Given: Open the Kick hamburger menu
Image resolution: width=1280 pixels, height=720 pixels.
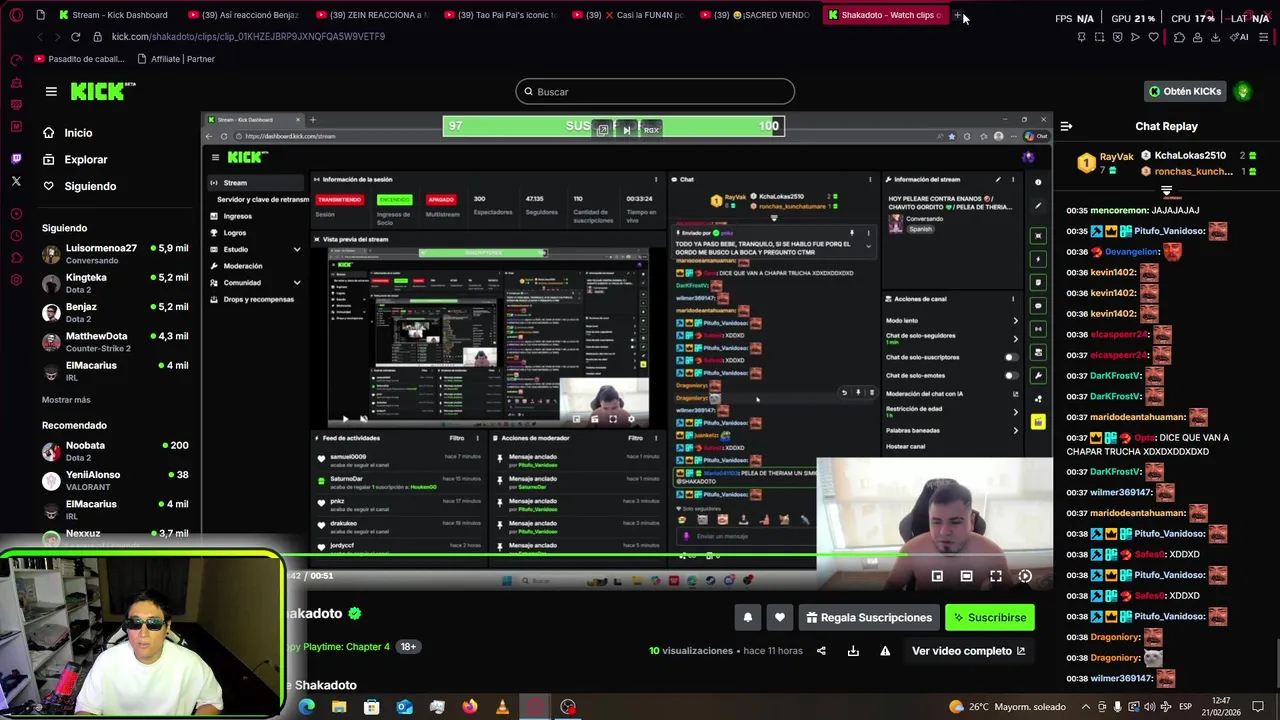Looking at the screenshot, I should [51, 91].
